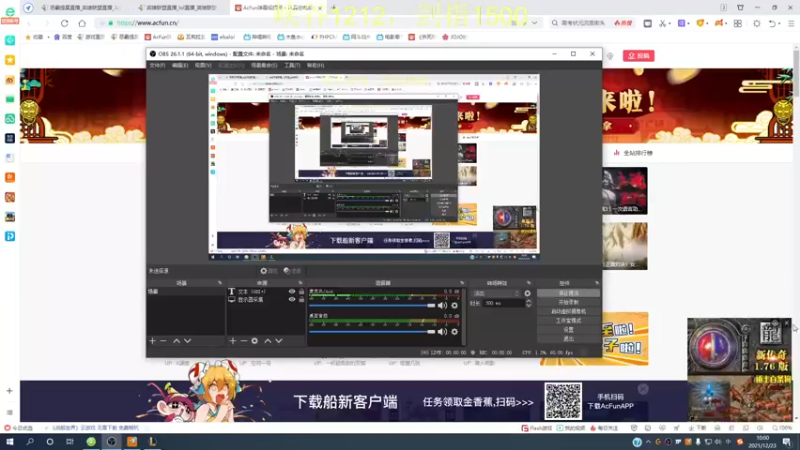Move scene down in the Scenes dock

click(x=188, y=340)
